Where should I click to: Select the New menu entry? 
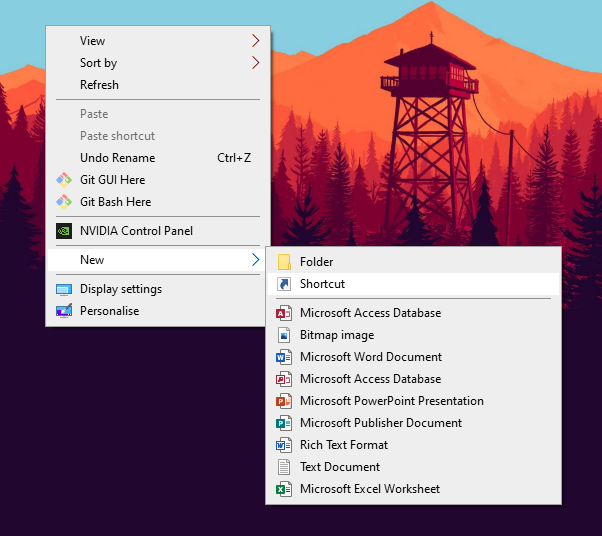[158, 260]
